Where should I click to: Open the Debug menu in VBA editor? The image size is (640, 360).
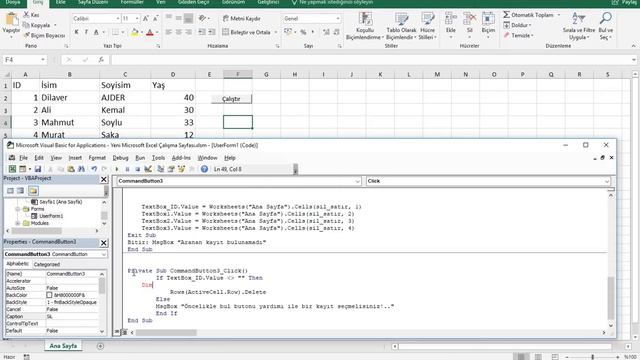click(x=120, y=158)
